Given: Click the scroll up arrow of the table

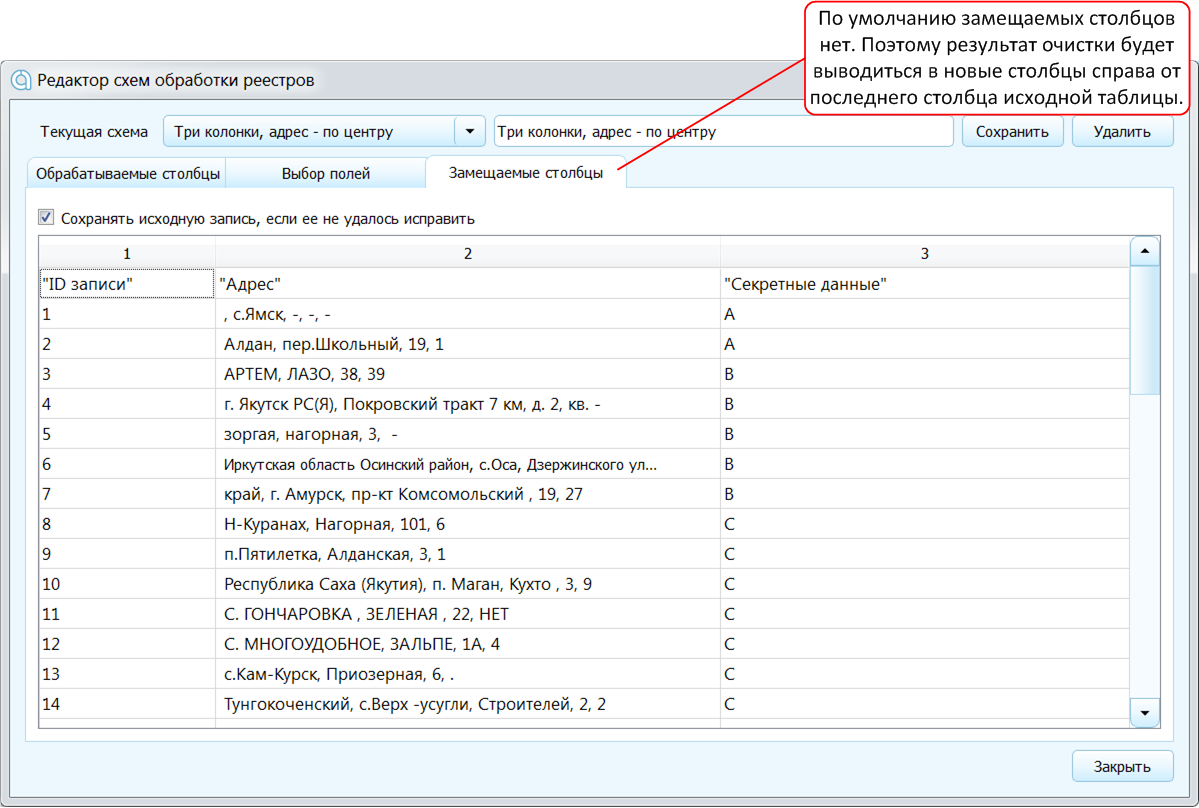Looking at the screenshot, I should (1145, 251).
